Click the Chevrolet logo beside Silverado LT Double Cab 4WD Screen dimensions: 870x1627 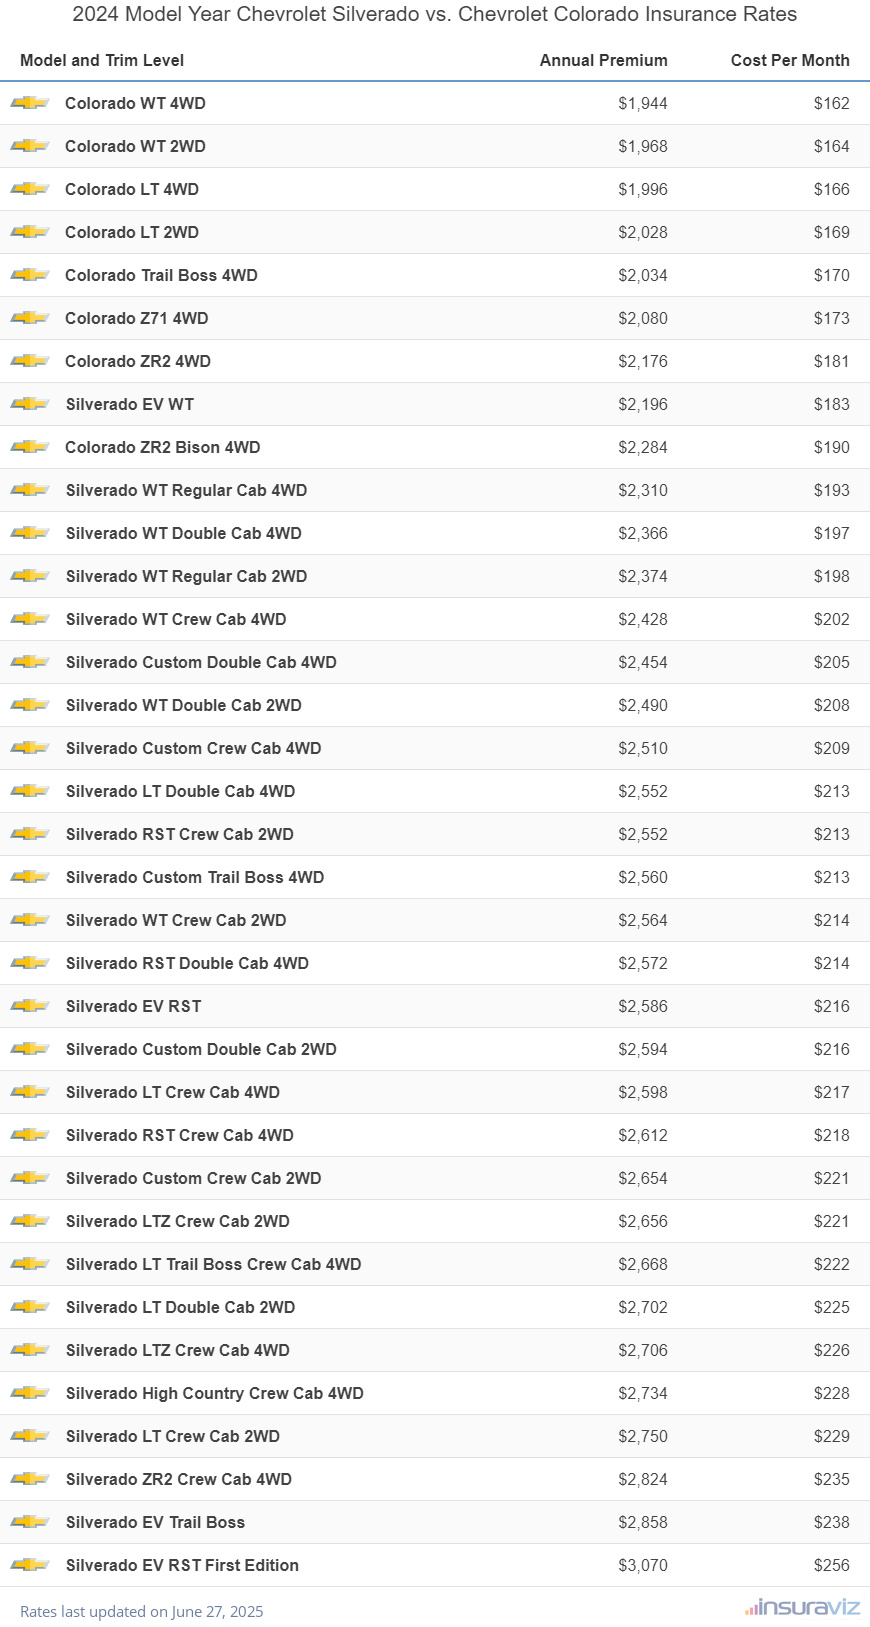(30, 791)
